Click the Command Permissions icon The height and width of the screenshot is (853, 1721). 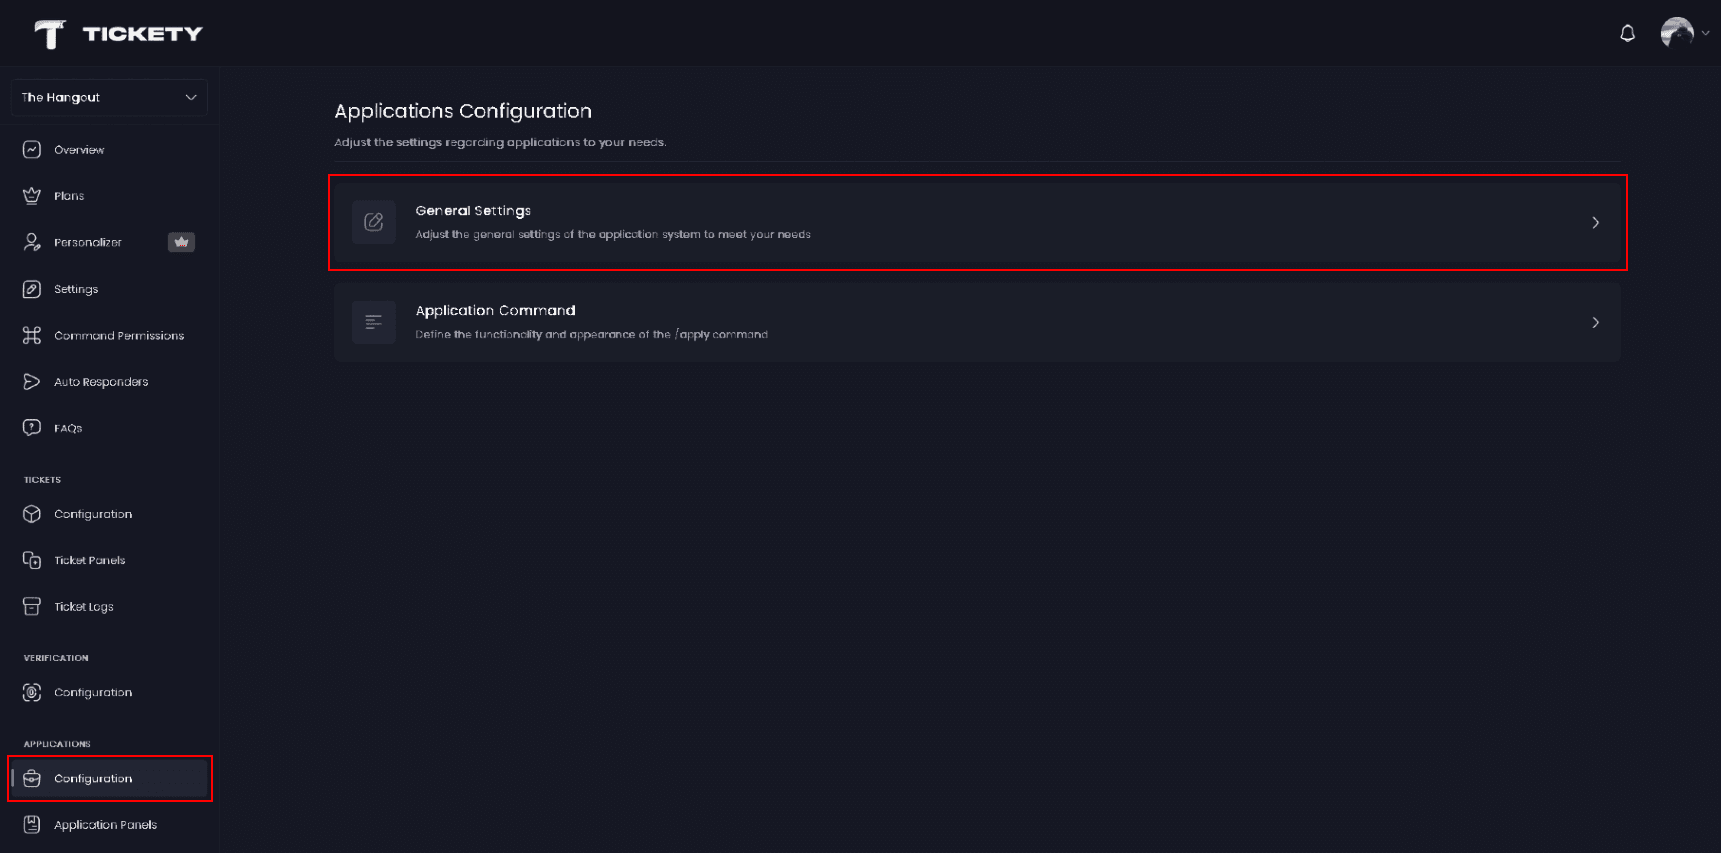coord(32,336)
